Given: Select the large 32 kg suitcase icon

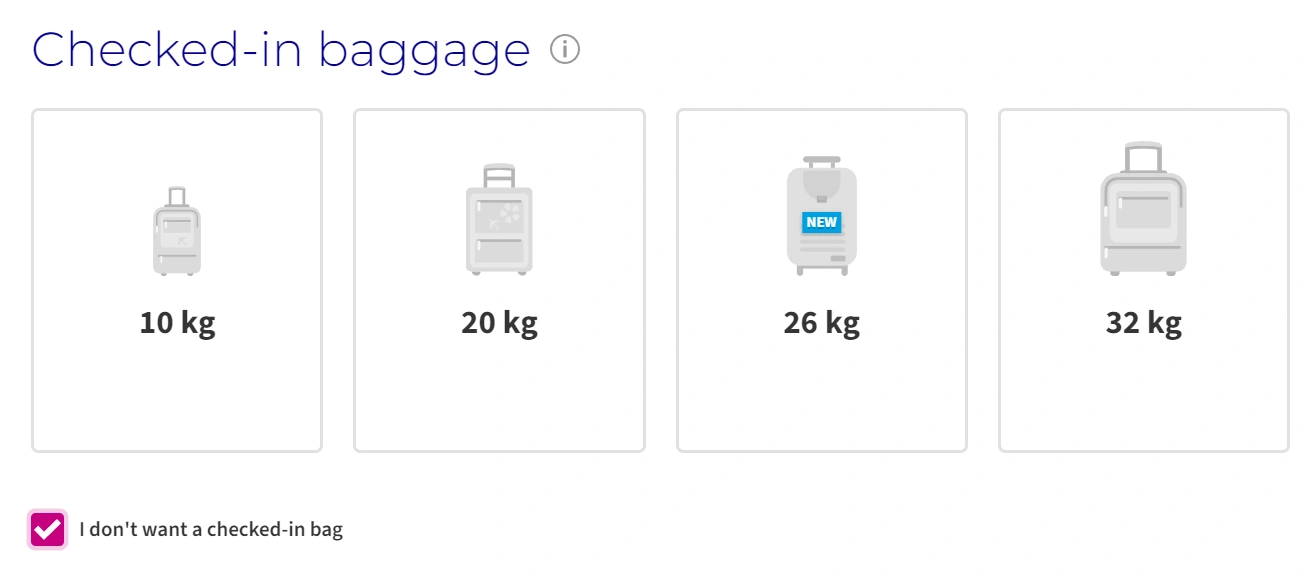Looking at the screenshot, I should pos(1143,208).
